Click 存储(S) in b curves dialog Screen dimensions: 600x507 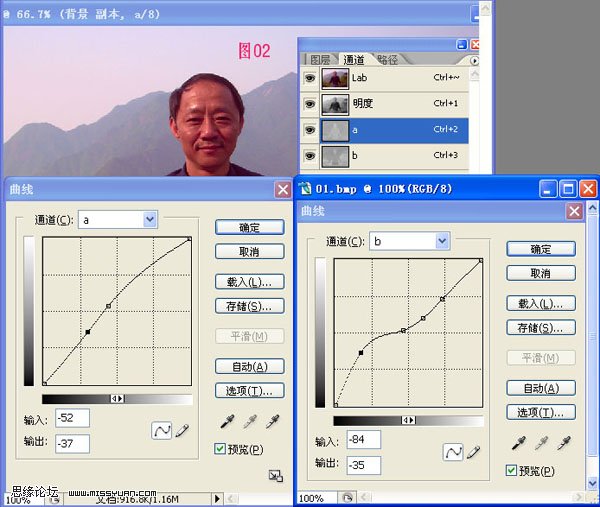[x=541, y=328]
